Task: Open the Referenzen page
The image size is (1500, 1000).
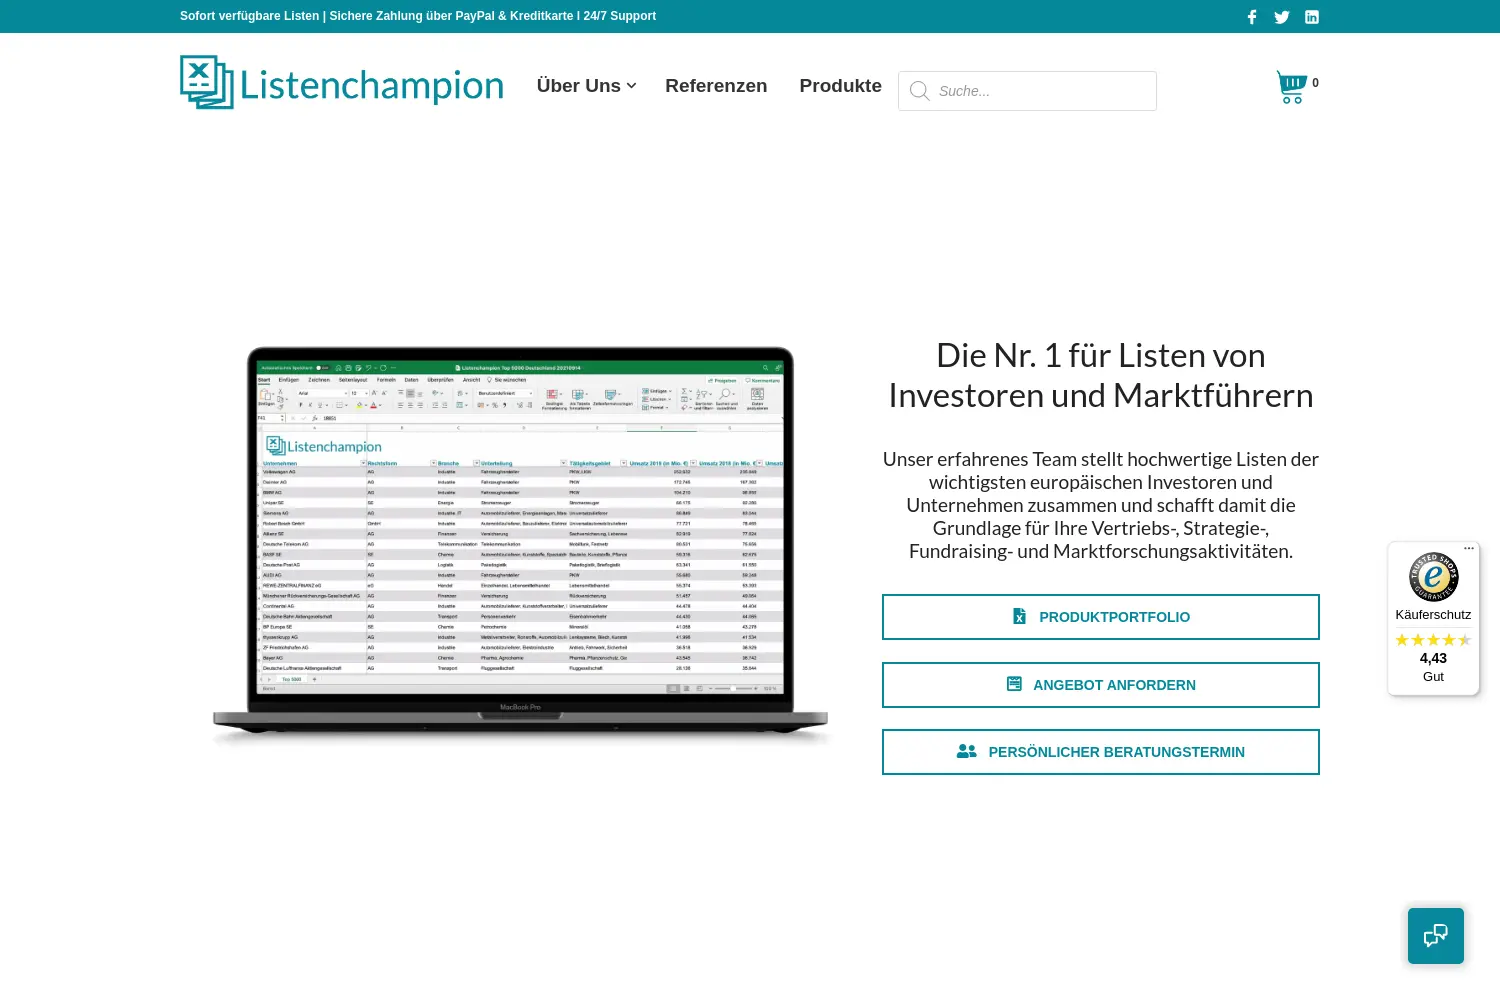Action: click(716, 86)
